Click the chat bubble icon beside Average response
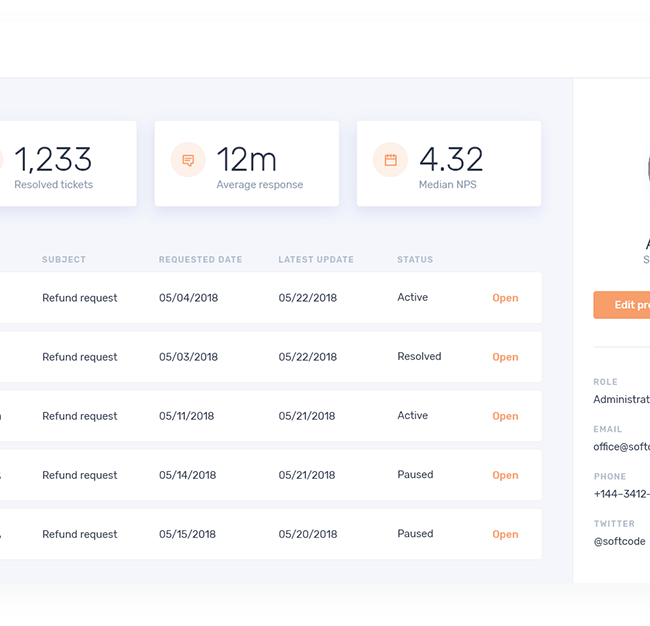 click(188, 160)
